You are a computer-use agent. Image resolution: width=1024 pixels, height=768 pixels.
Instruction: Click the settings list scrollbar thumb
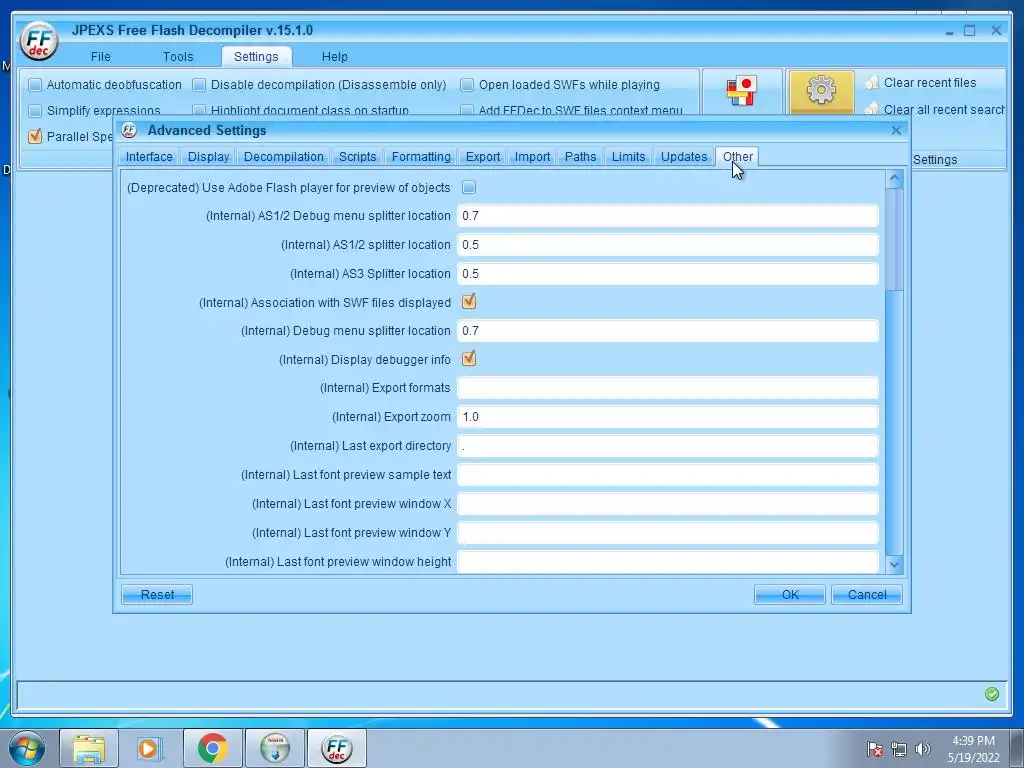tap(895, 239)
